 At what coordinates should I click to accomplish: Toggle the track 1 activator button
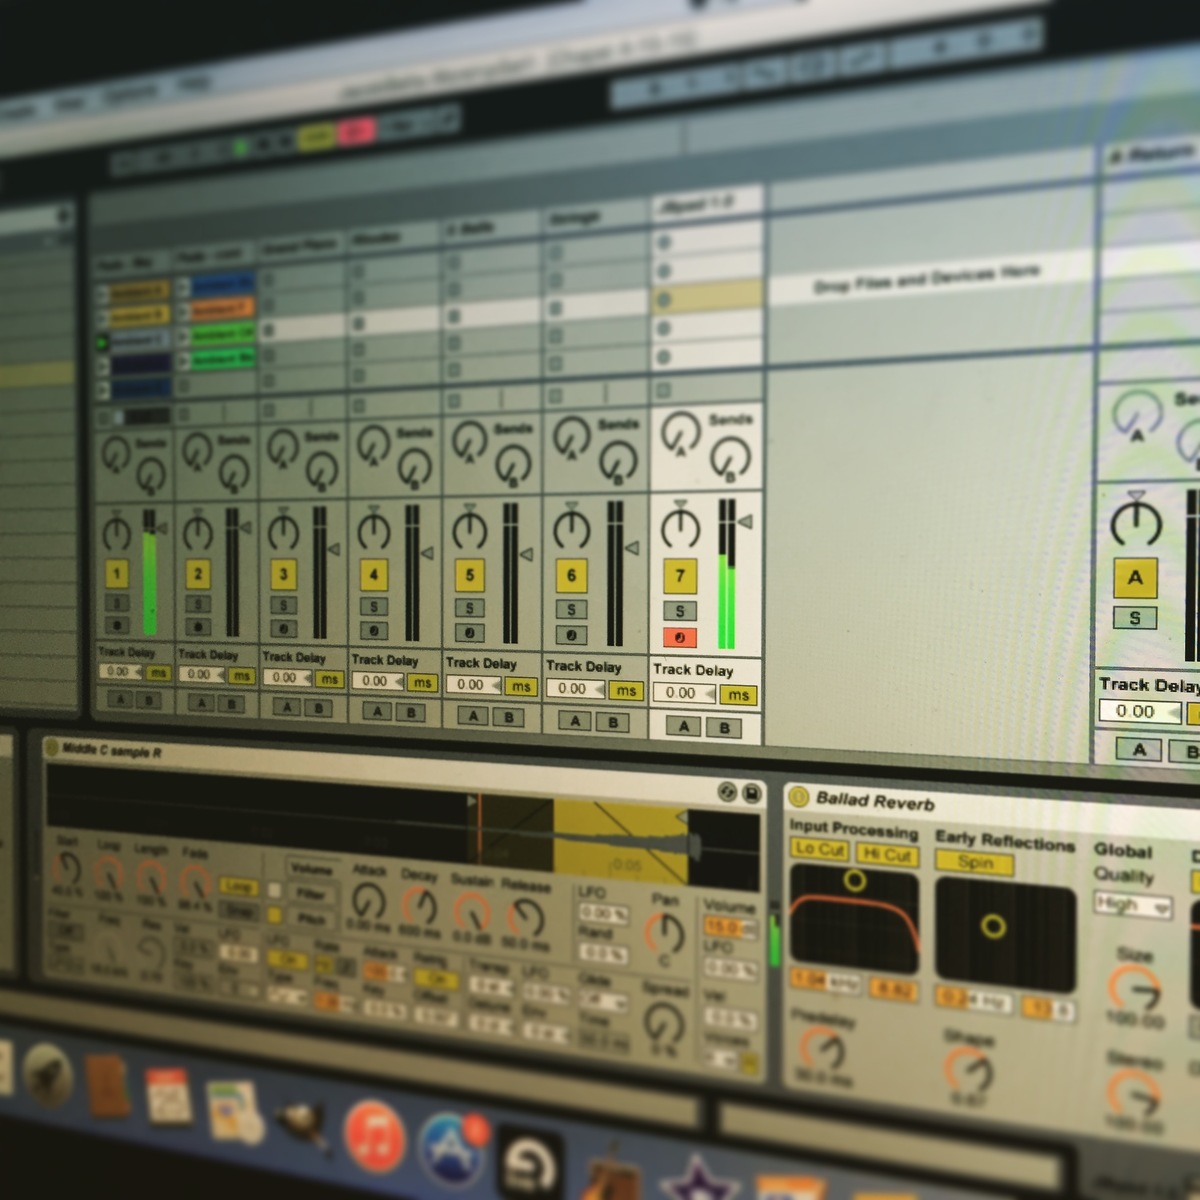[117, 573]
